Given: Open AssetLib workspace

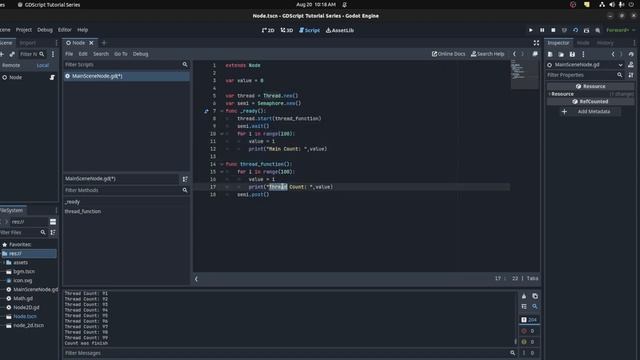Looking at the screenshot, I should (x=340, y=30).
